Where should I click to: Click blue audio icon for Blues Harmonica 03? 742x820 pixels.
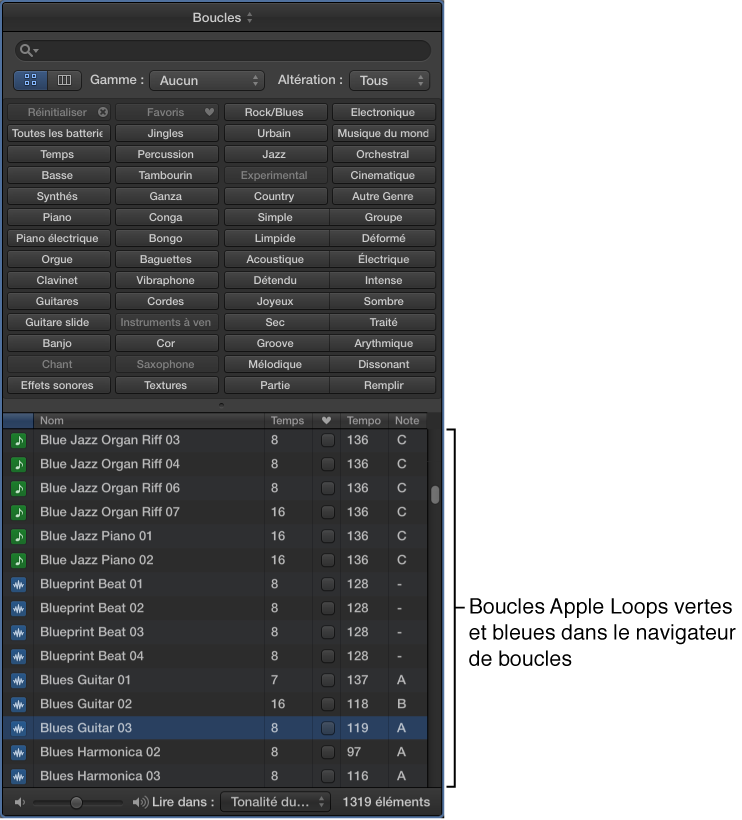19,777
